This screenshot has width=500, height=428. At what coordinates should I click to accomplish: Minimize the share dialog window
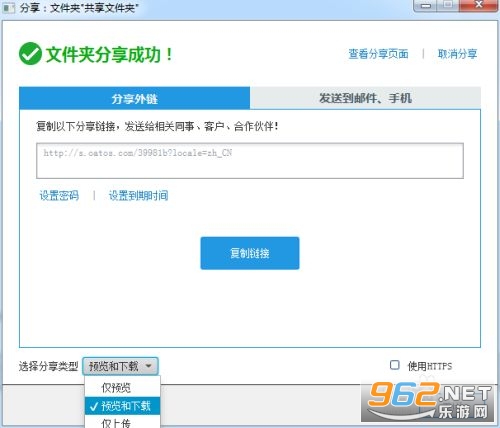point(426,5)
